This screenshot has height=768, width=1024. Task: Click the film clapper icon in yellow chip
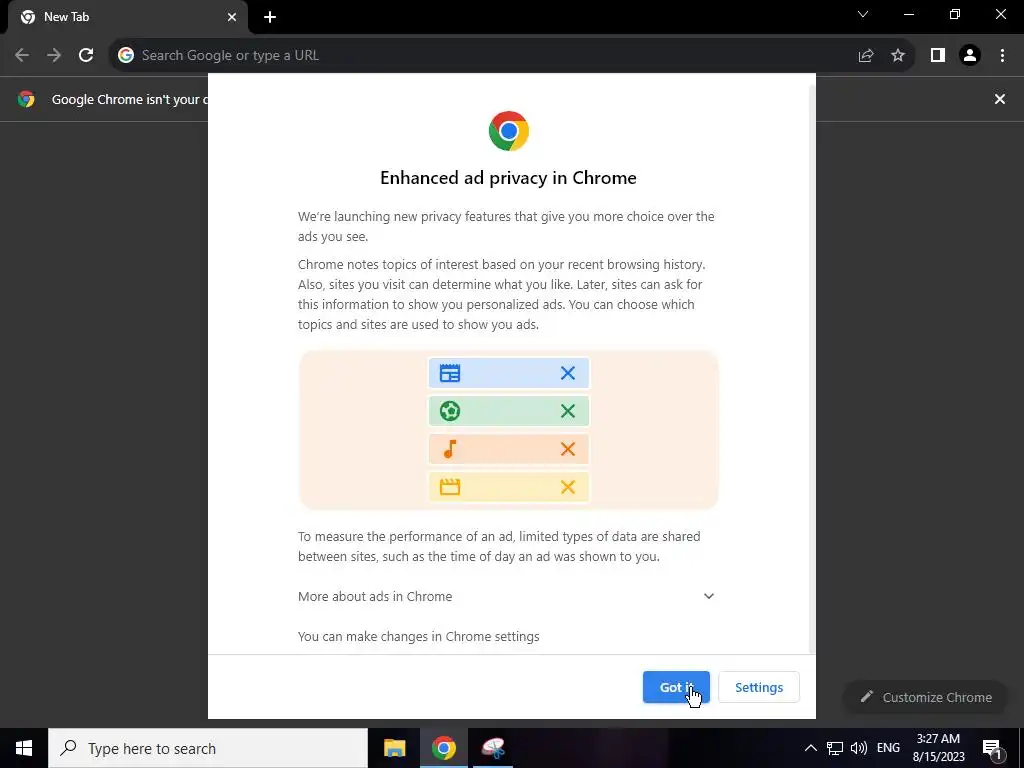[x=450, y=487]
